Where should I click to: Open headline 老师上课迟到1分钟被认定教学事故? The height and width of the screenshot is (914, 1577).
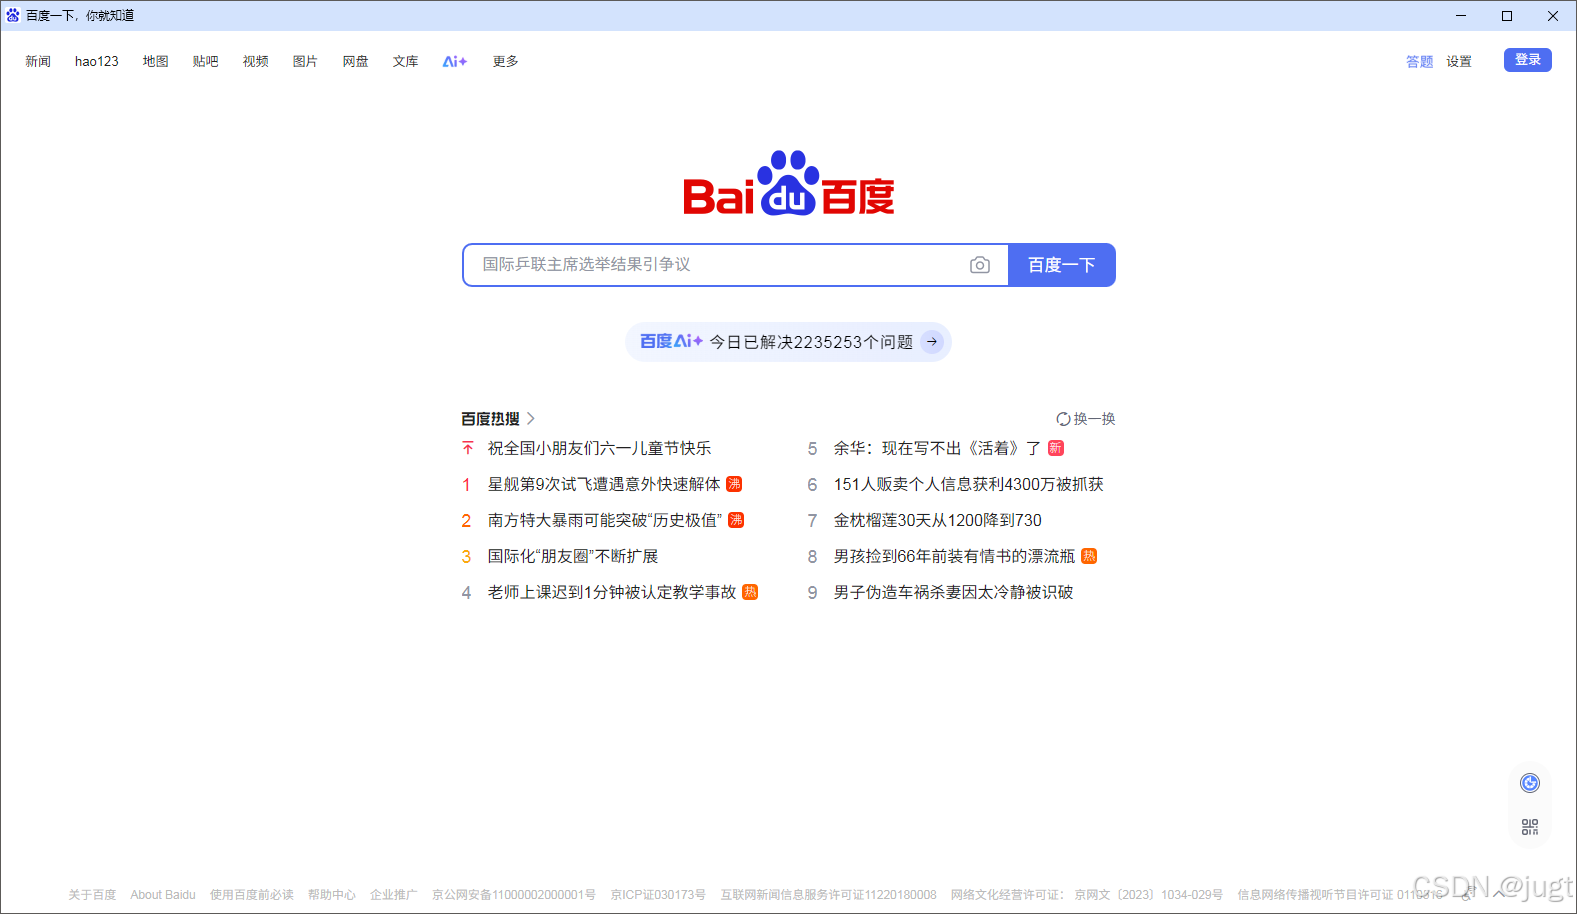[x=612, y=592]
